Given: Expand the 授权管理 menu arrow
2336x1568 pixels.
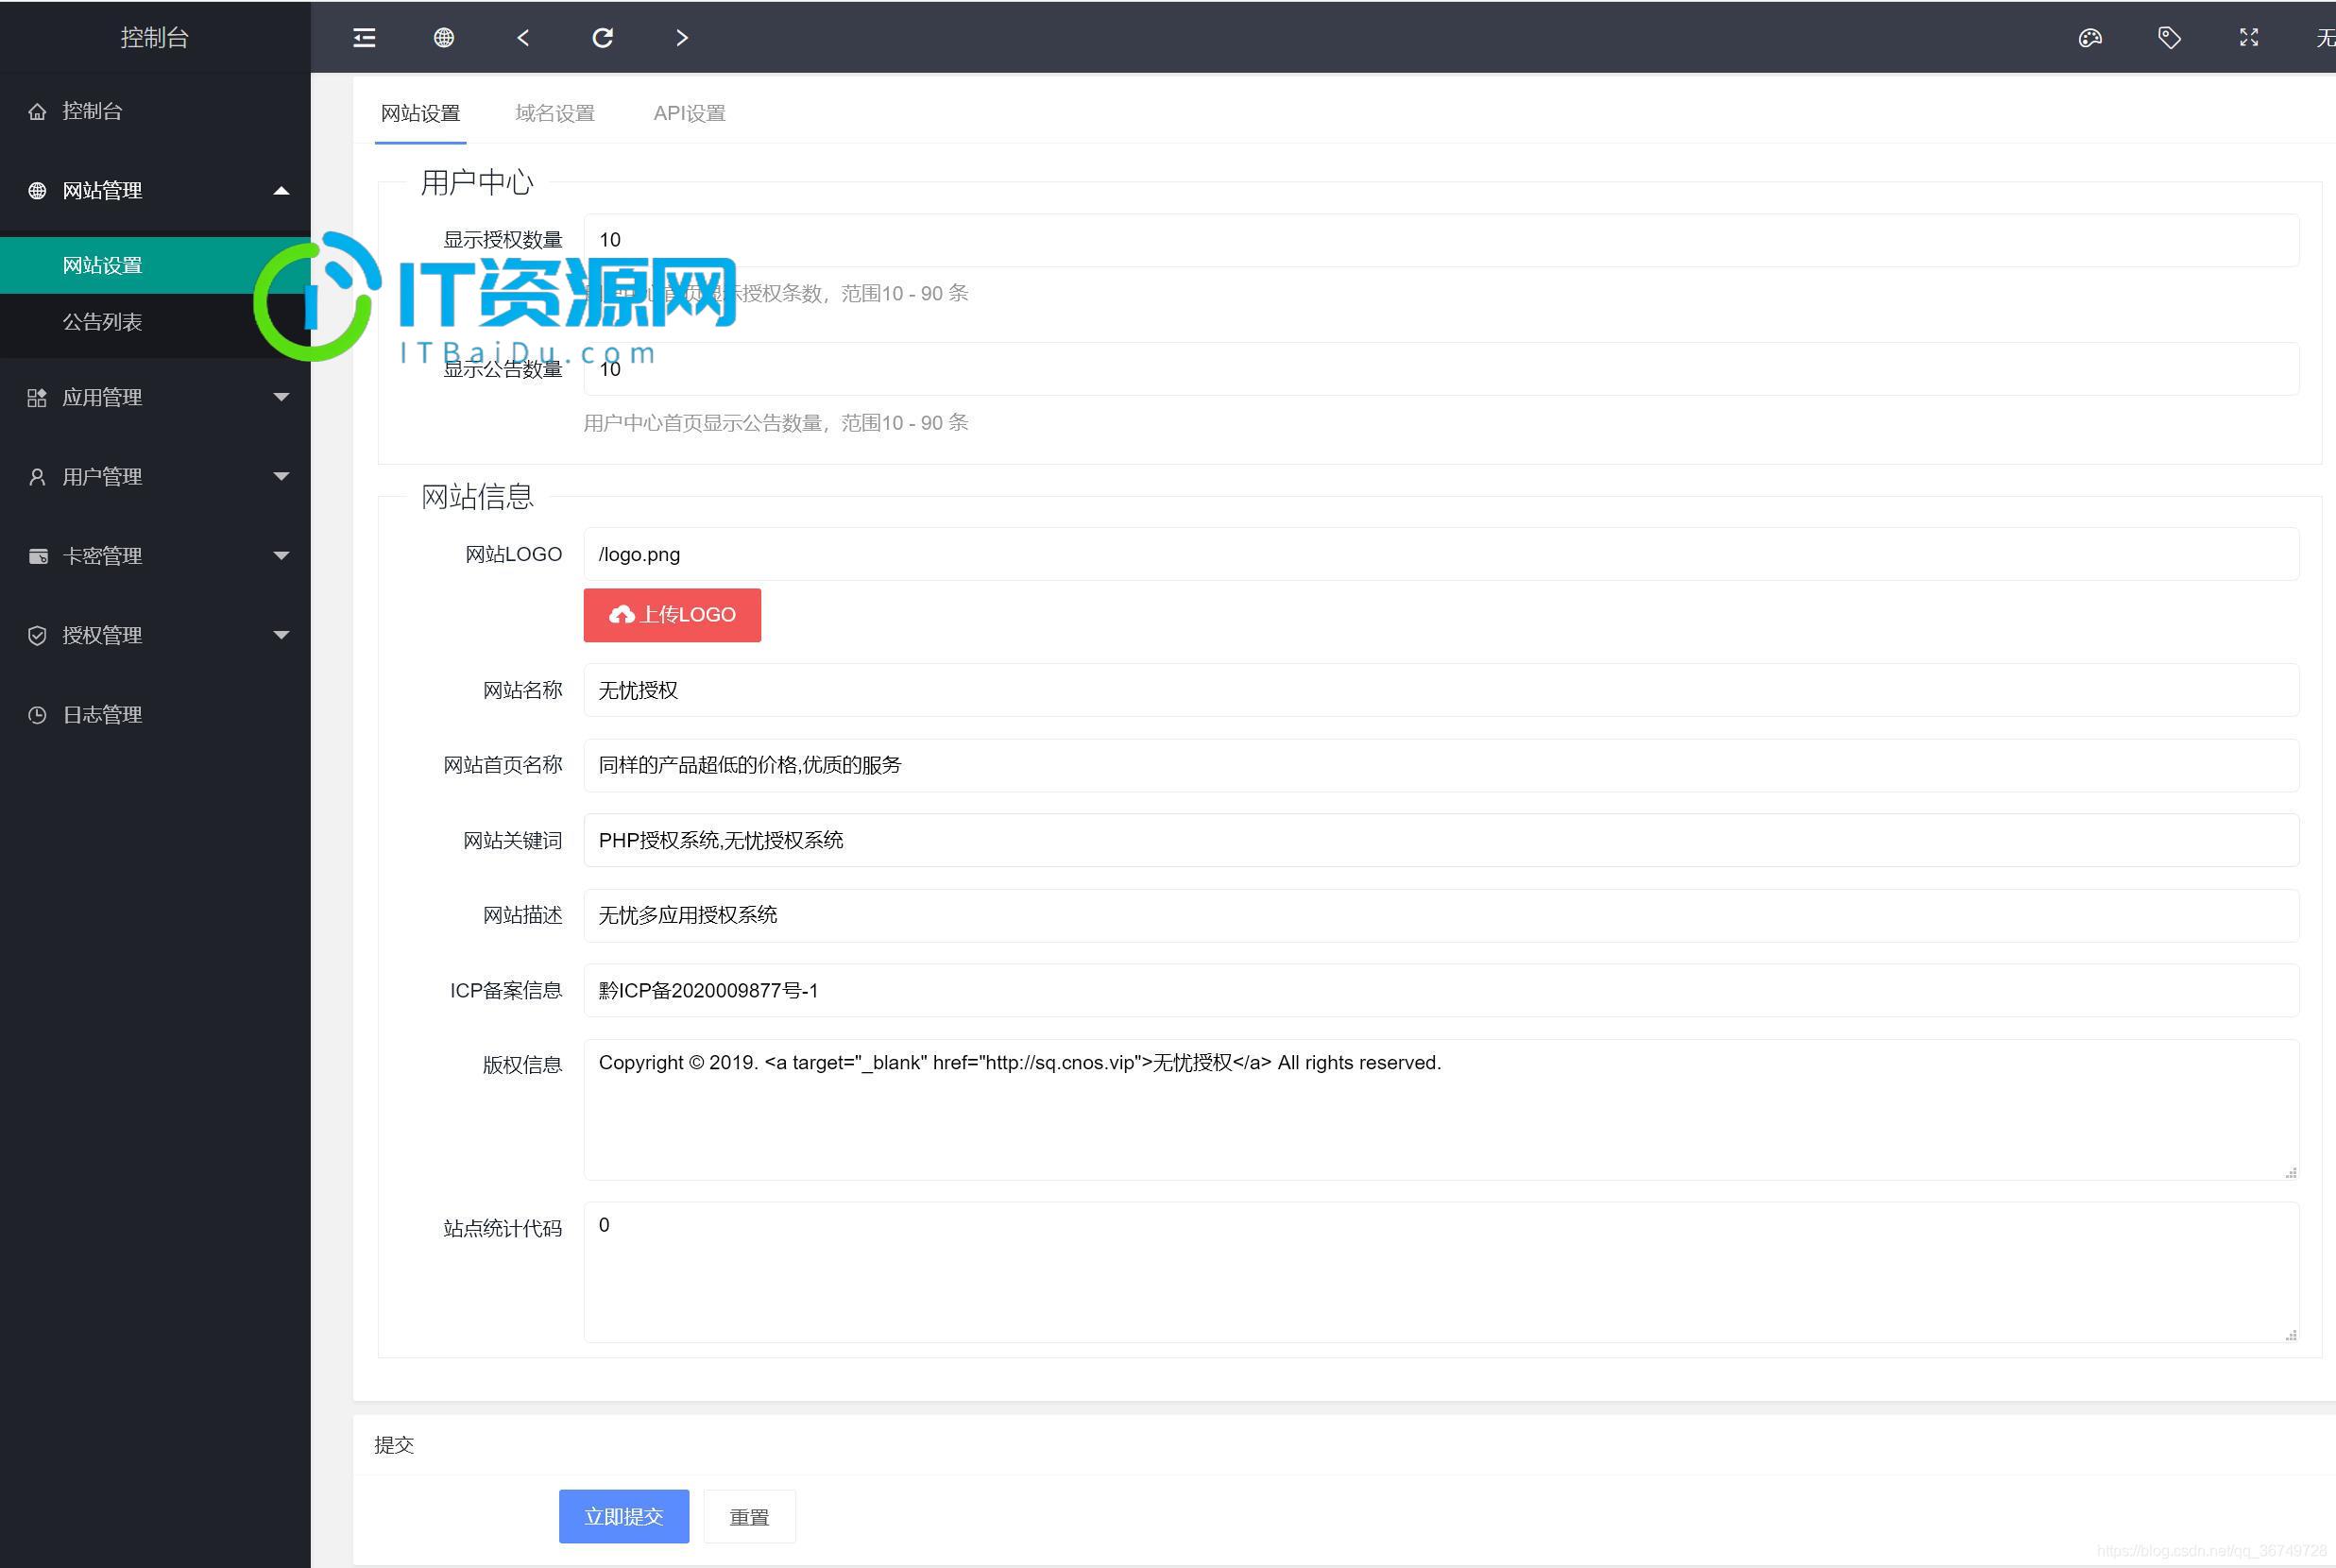Looking at the screenshot, I should (281, 634).
